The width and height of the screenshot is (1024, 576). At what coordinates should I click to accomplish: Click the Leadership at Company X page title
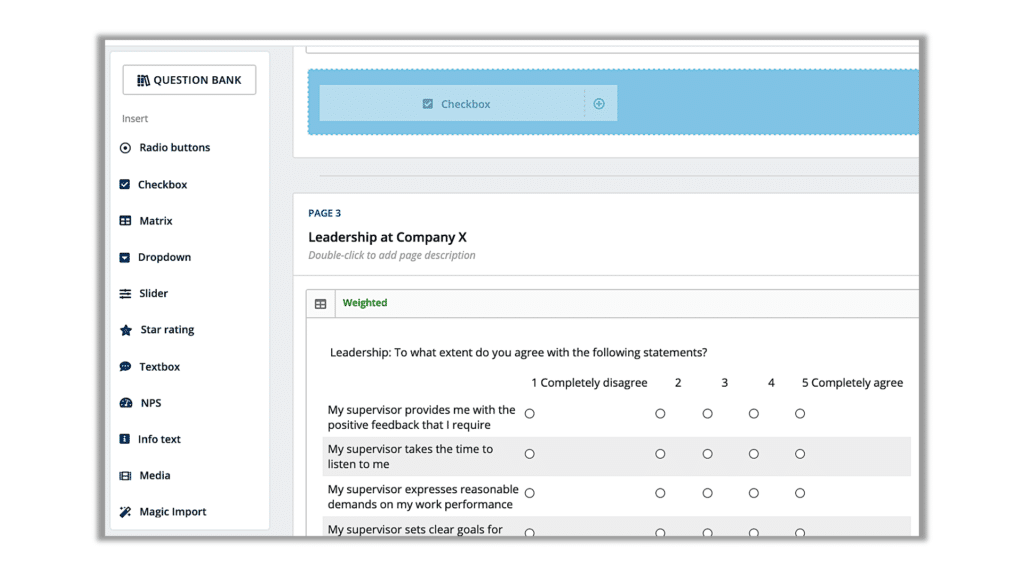pyautogui.click(x=387, y=237)
